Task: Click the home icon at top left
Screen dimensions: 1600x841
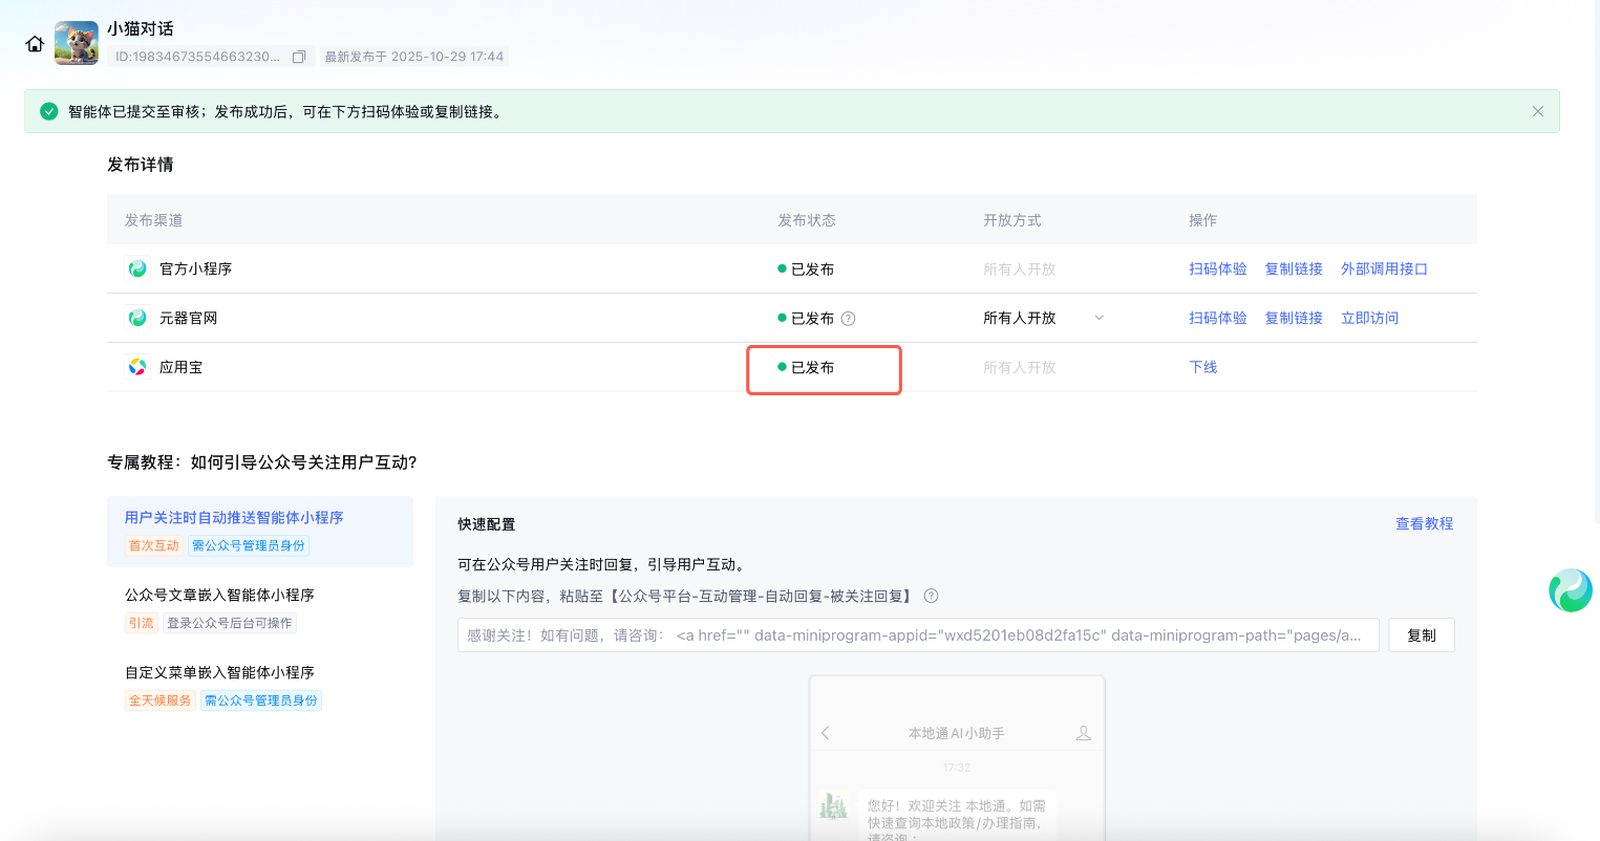Action: point(35,44)
